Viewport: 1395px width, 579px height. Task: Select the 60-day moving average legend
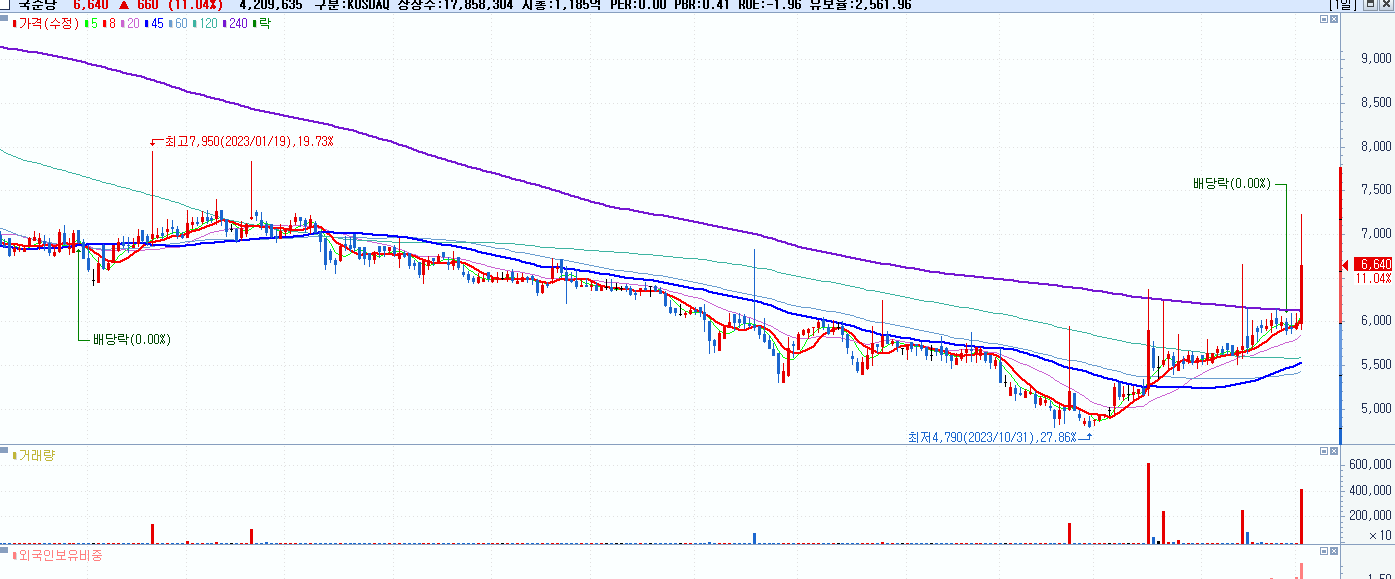179,22
